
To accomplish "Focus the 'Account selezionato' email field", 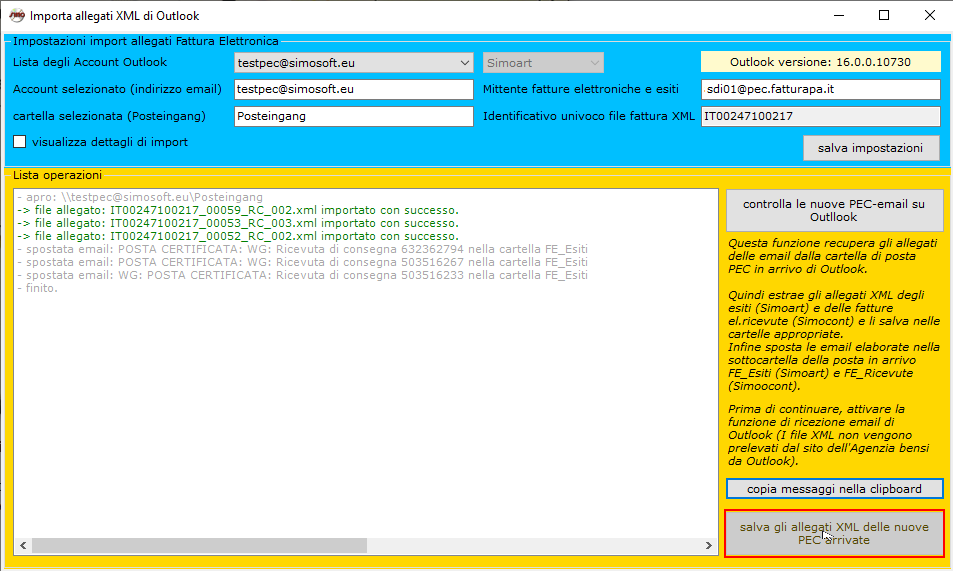I will point(353,90).
